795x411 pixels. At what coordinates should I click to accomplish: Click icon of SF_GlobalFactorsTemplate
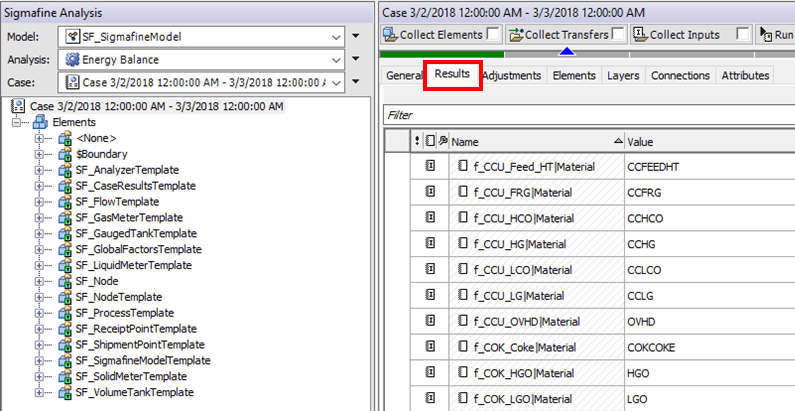coord(65,249)
